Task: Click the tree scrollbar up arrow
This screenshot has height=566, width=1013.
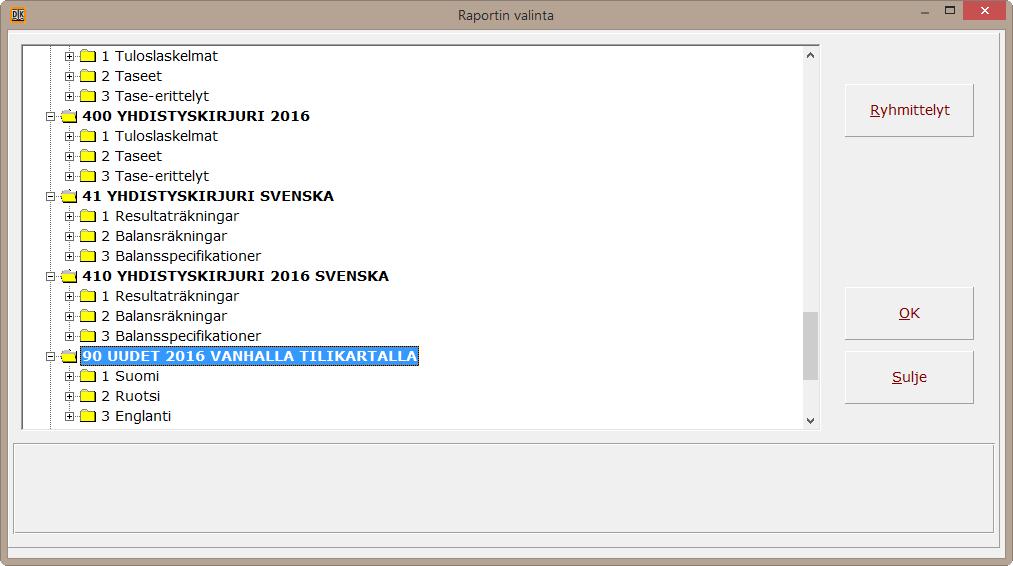Action: pos(810,56)
